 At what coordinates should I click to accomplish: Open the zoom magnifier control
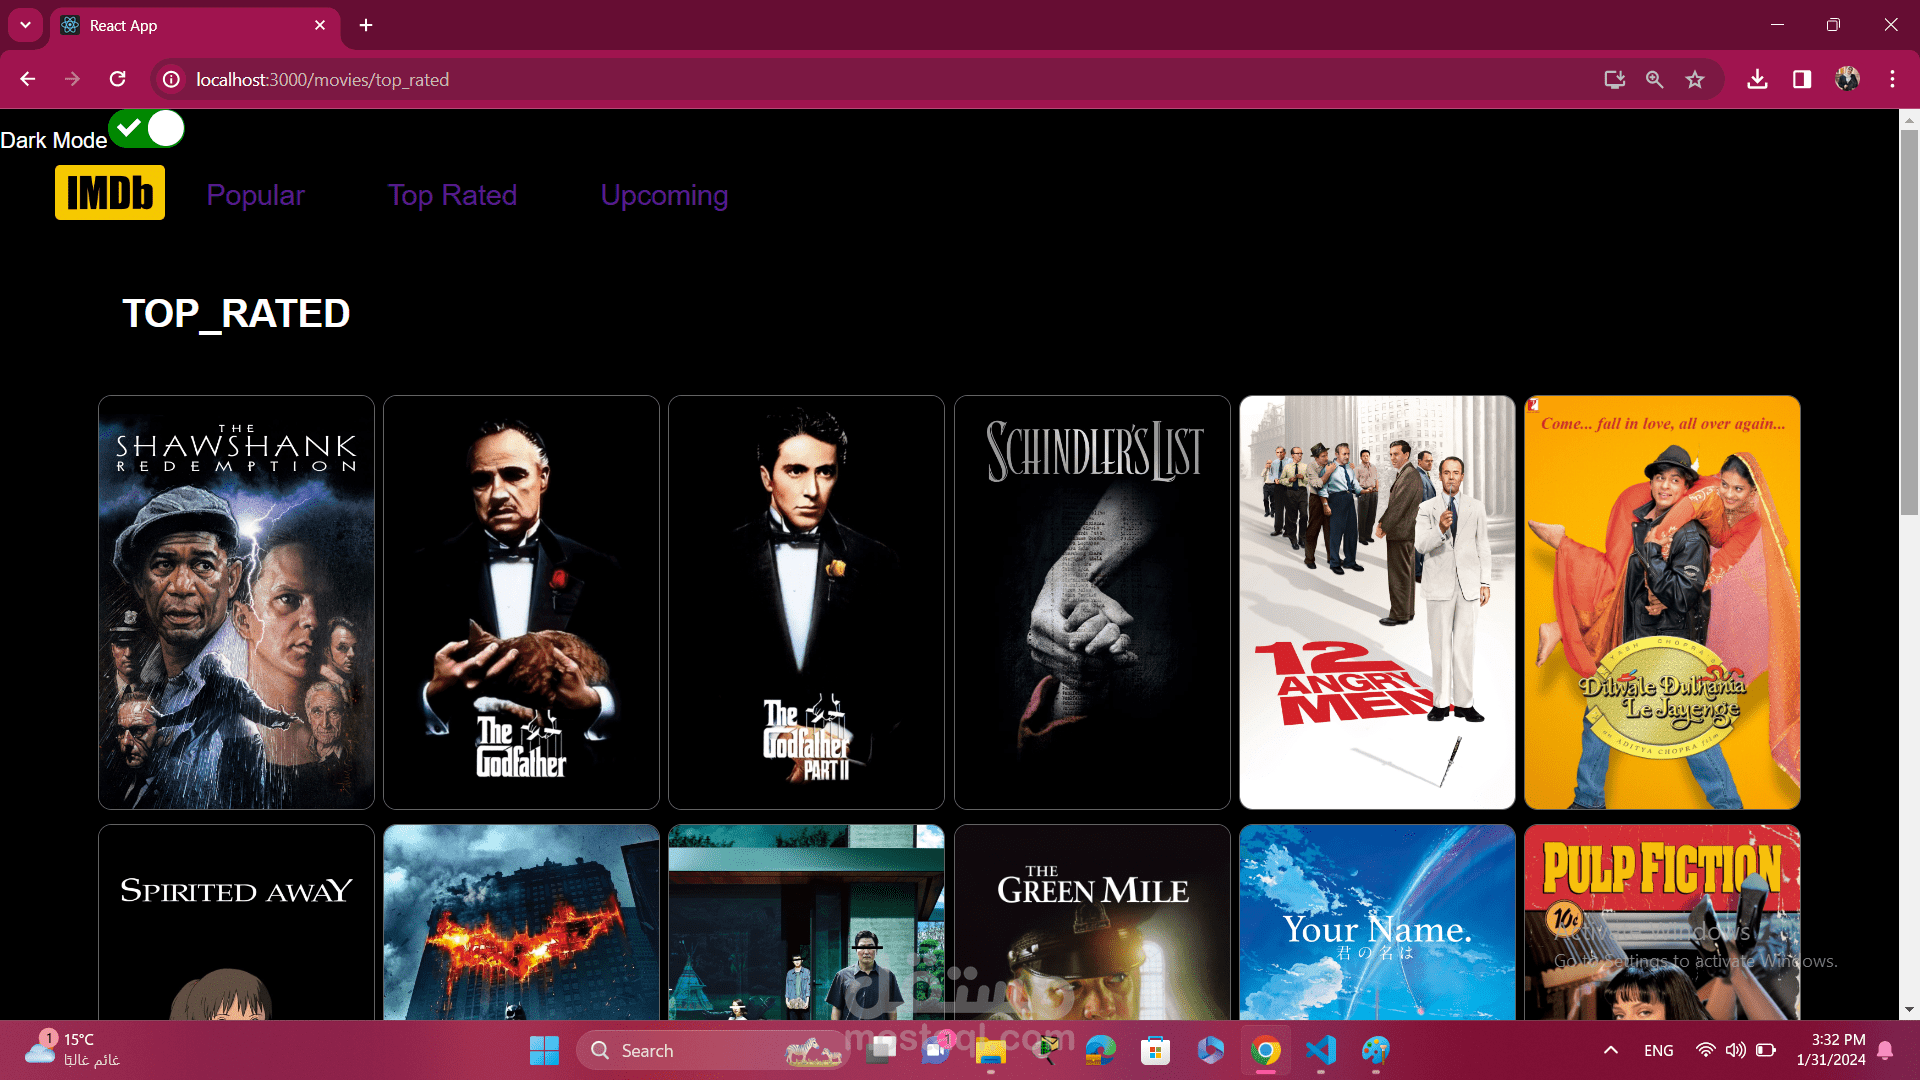point(1655,79)
